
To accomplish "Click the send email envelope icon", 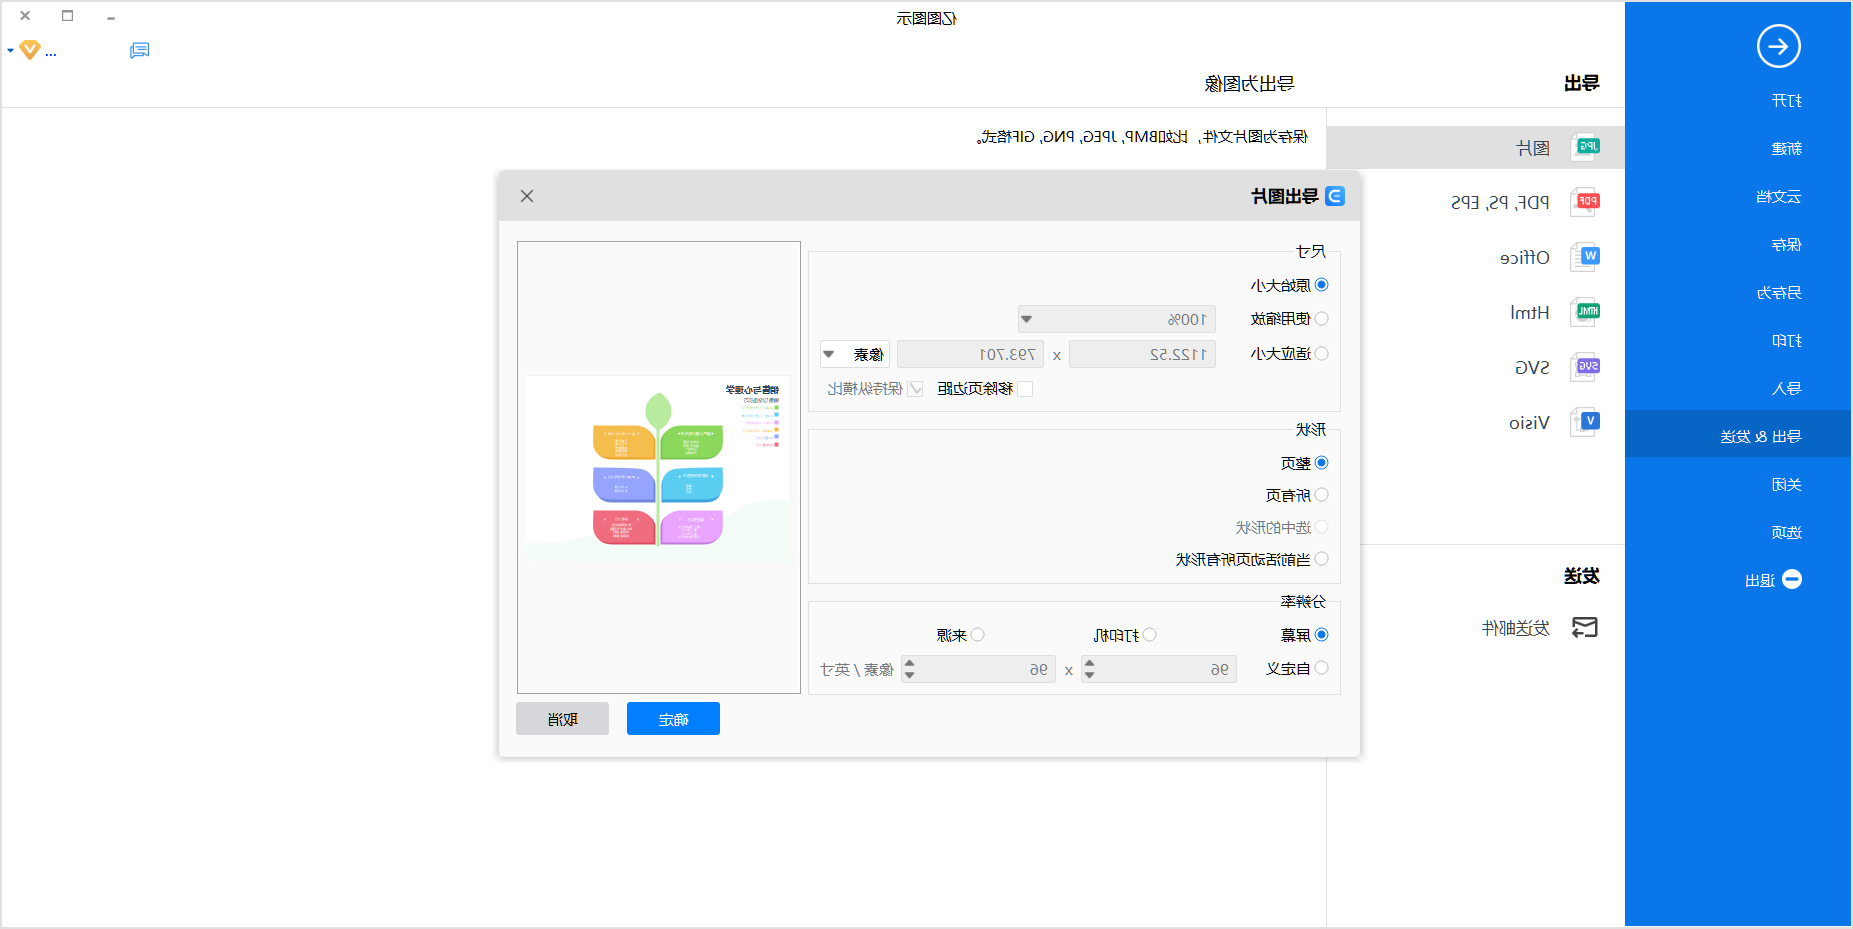I will tap(1585, 627).
